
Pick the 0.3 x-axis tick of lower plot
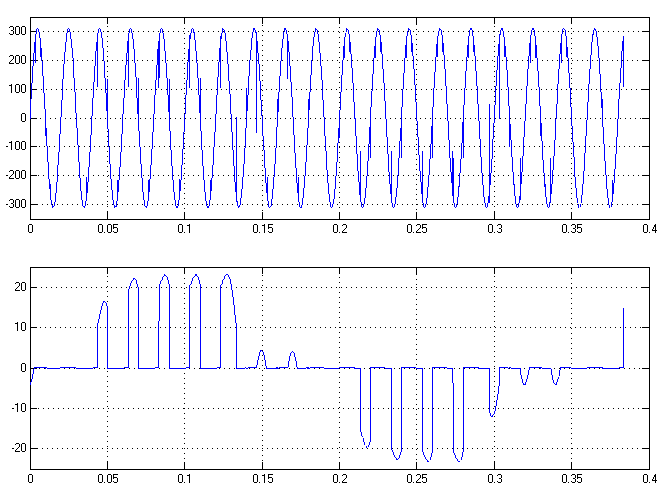[x=494, y=479]
